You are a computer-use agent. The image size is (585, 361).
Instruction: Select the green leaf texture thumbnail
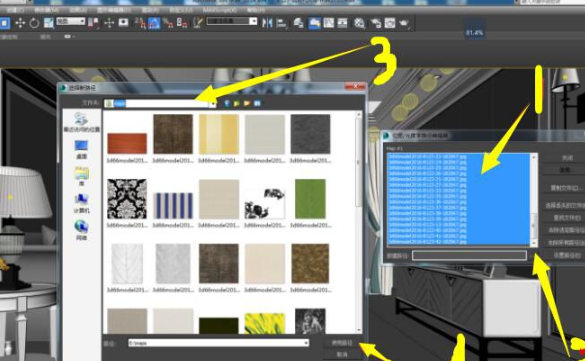coord(310,199)
